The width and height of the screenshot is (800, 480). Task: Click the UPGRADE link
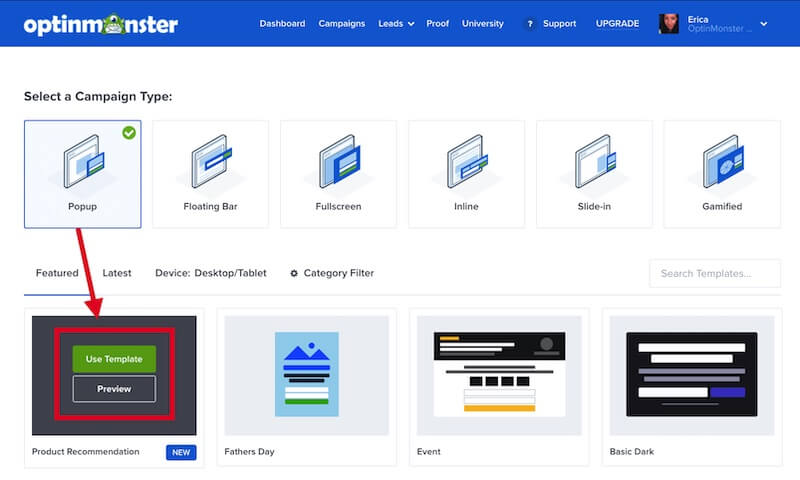click(x=617, y=24)
